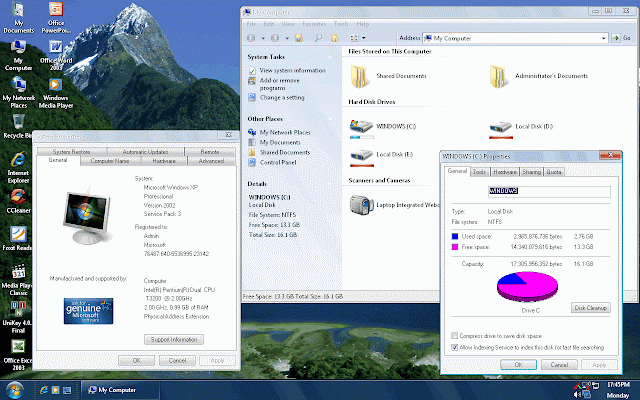Screen dimensions: 640x400
Task: Switch to Quota tab in drive Properties
Action: click(554, 172)
